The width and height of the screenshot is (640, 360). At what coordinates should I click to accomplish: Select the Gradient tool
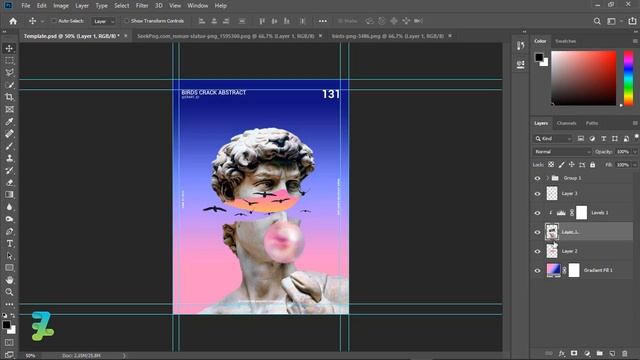click(9, 195)
